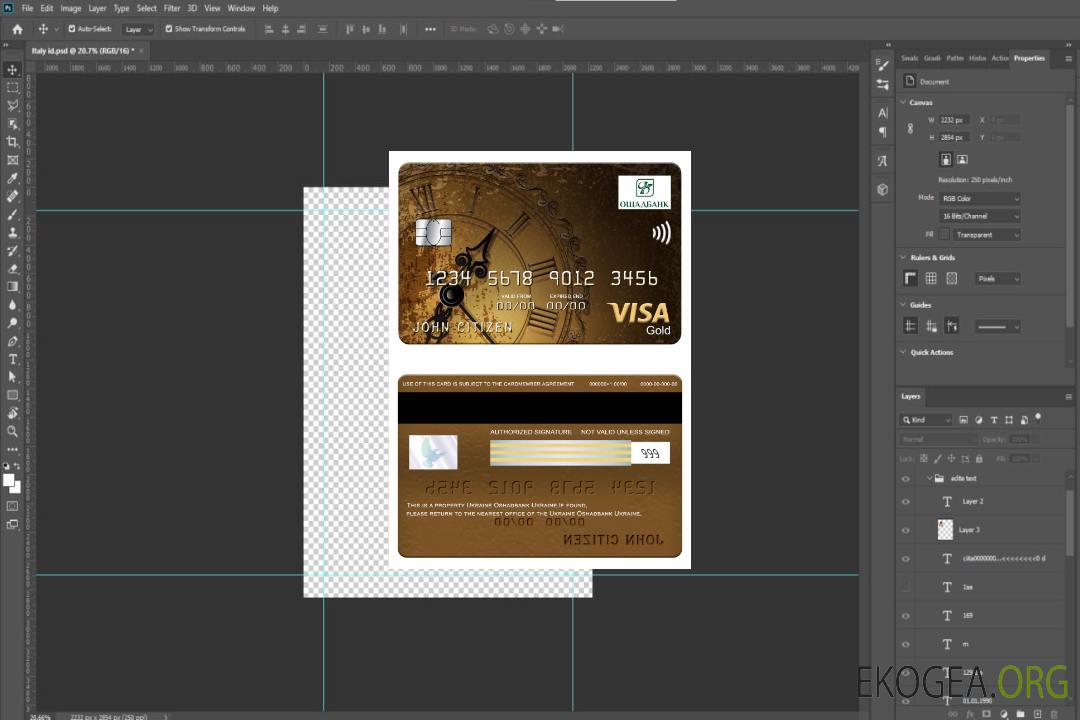Click the lock guides icon

pos(931,327)
